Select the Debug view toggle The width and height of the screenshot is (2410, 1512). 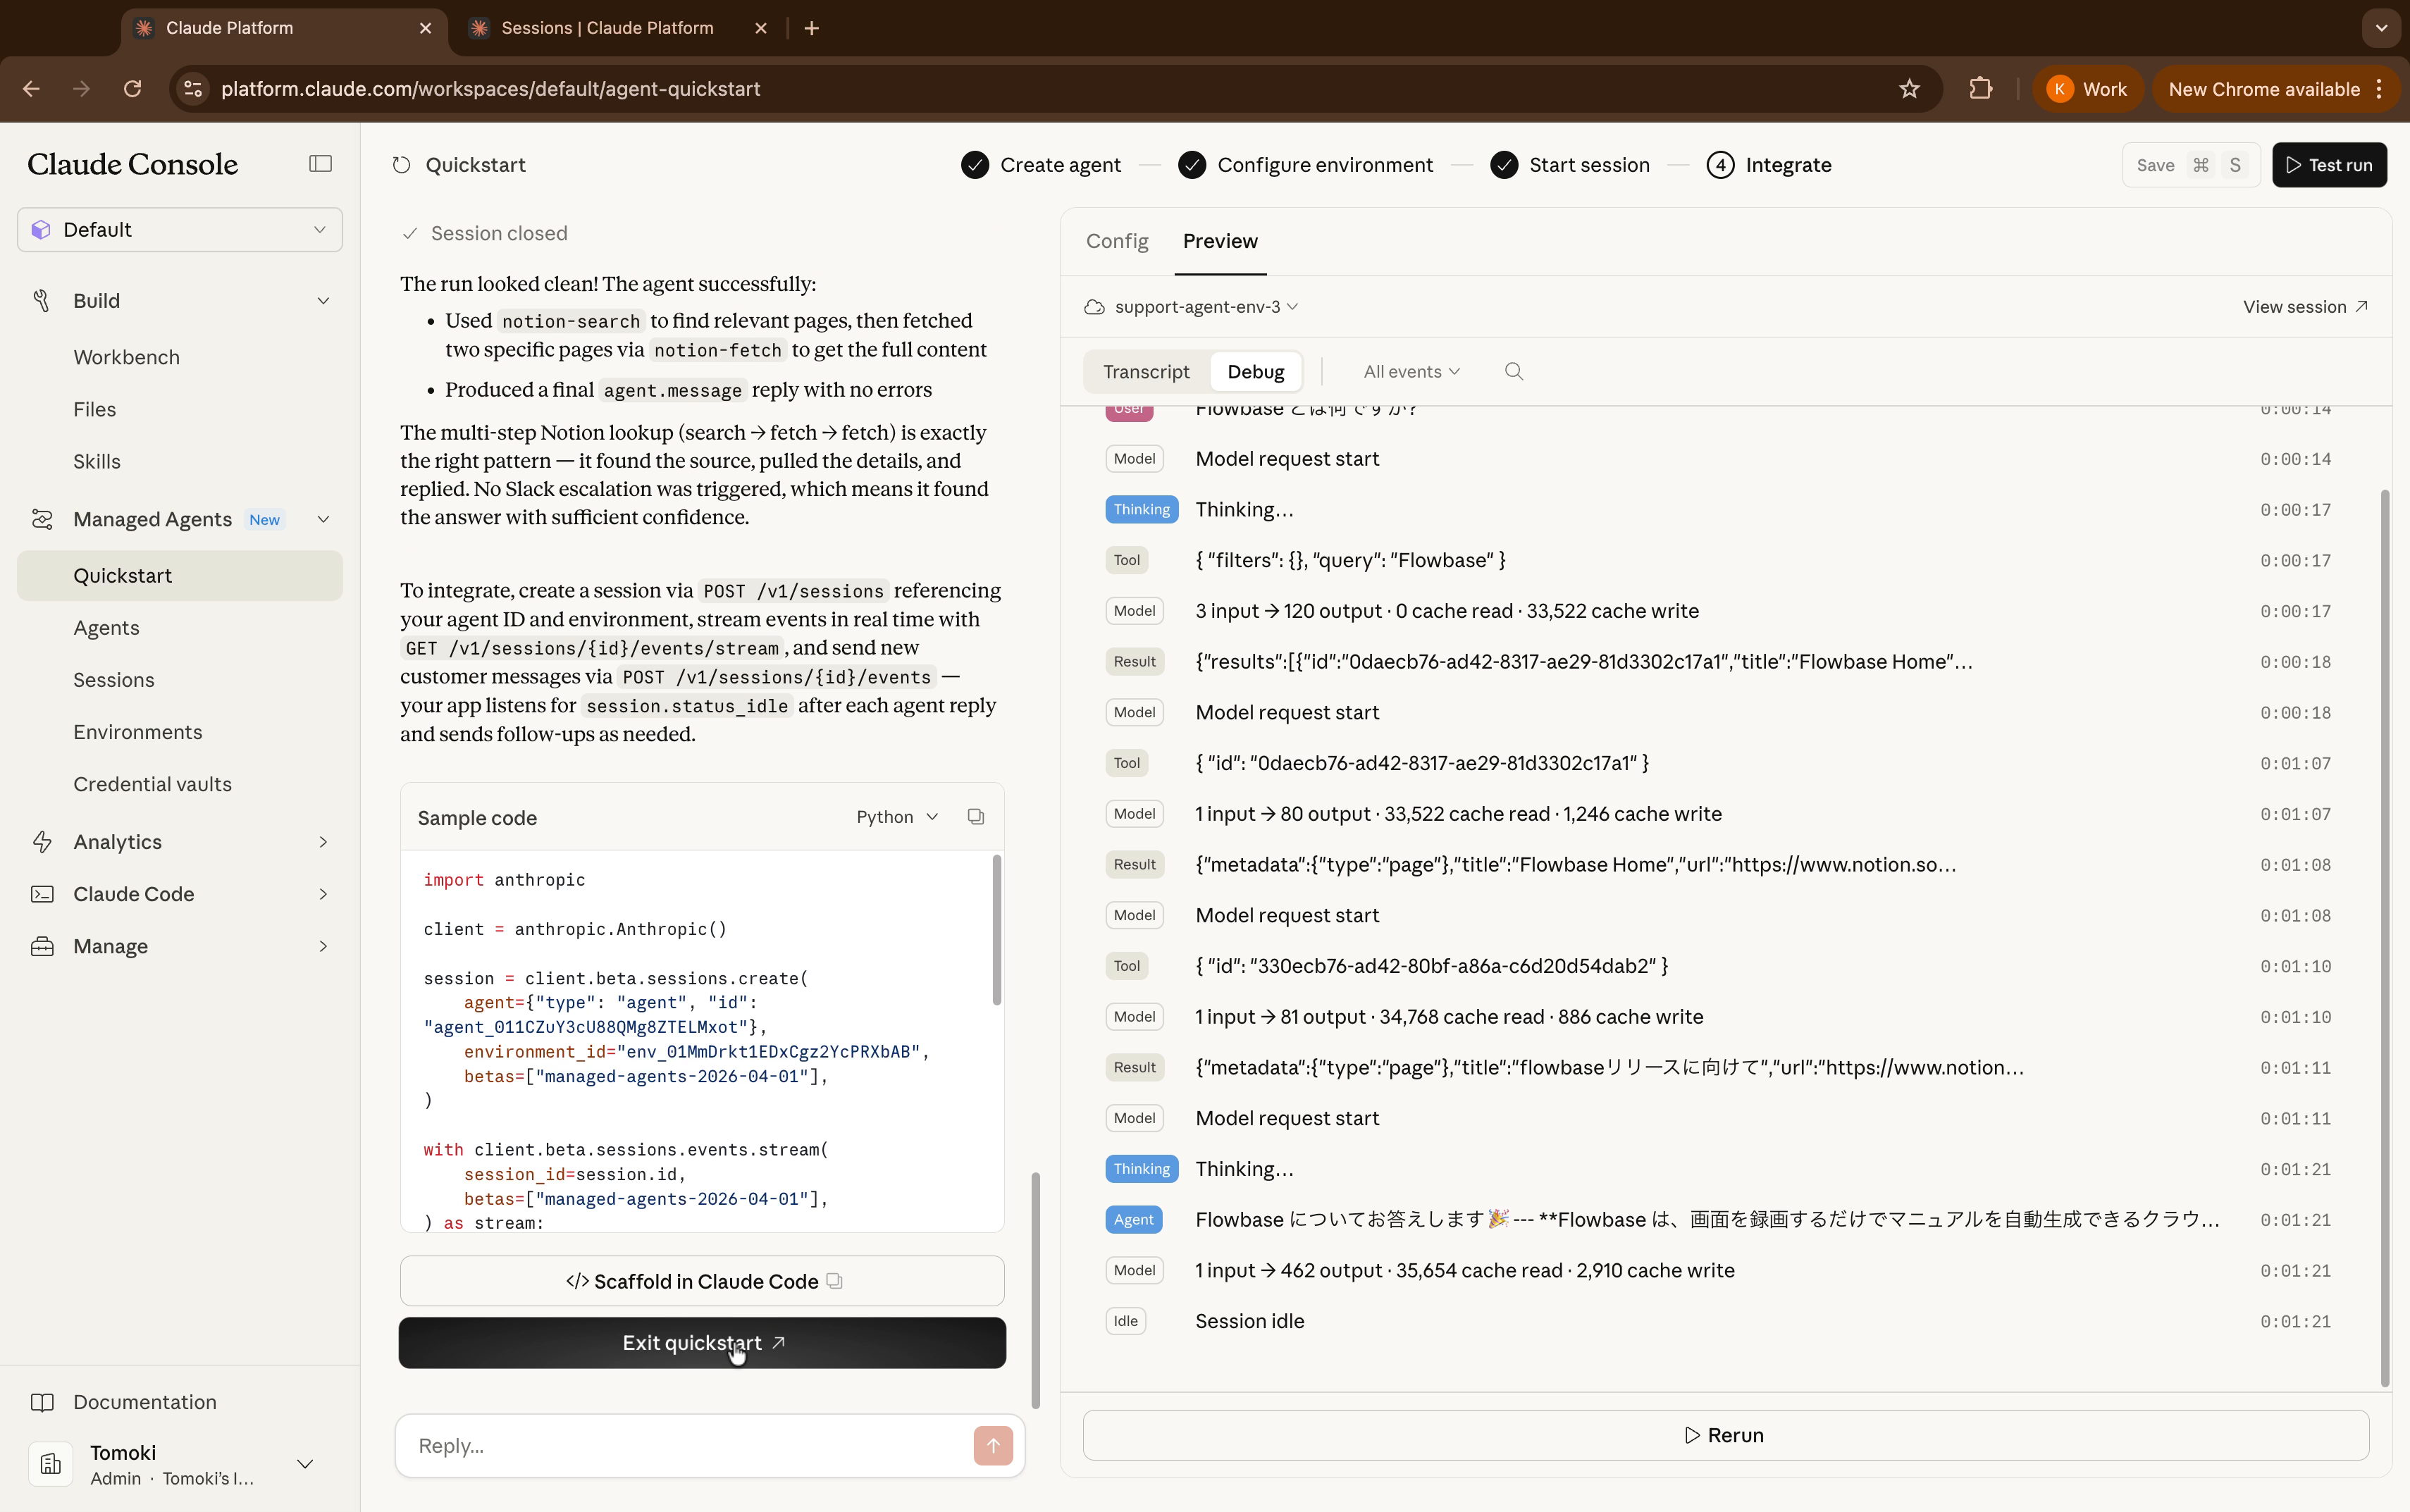coord(1256,372)
